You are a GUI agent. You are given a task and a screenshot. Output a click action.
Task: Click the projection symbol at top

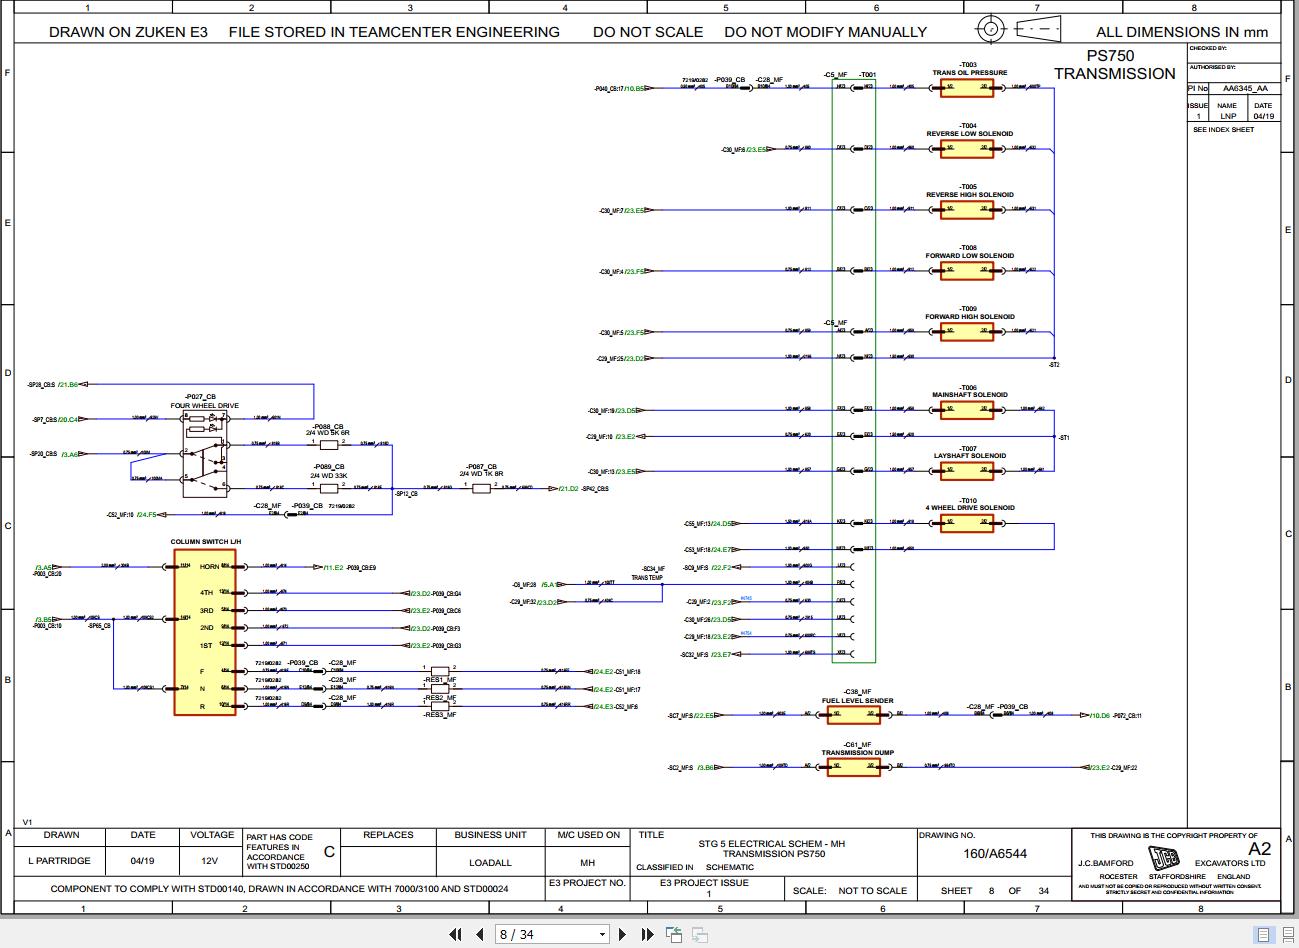(1018, 28)
